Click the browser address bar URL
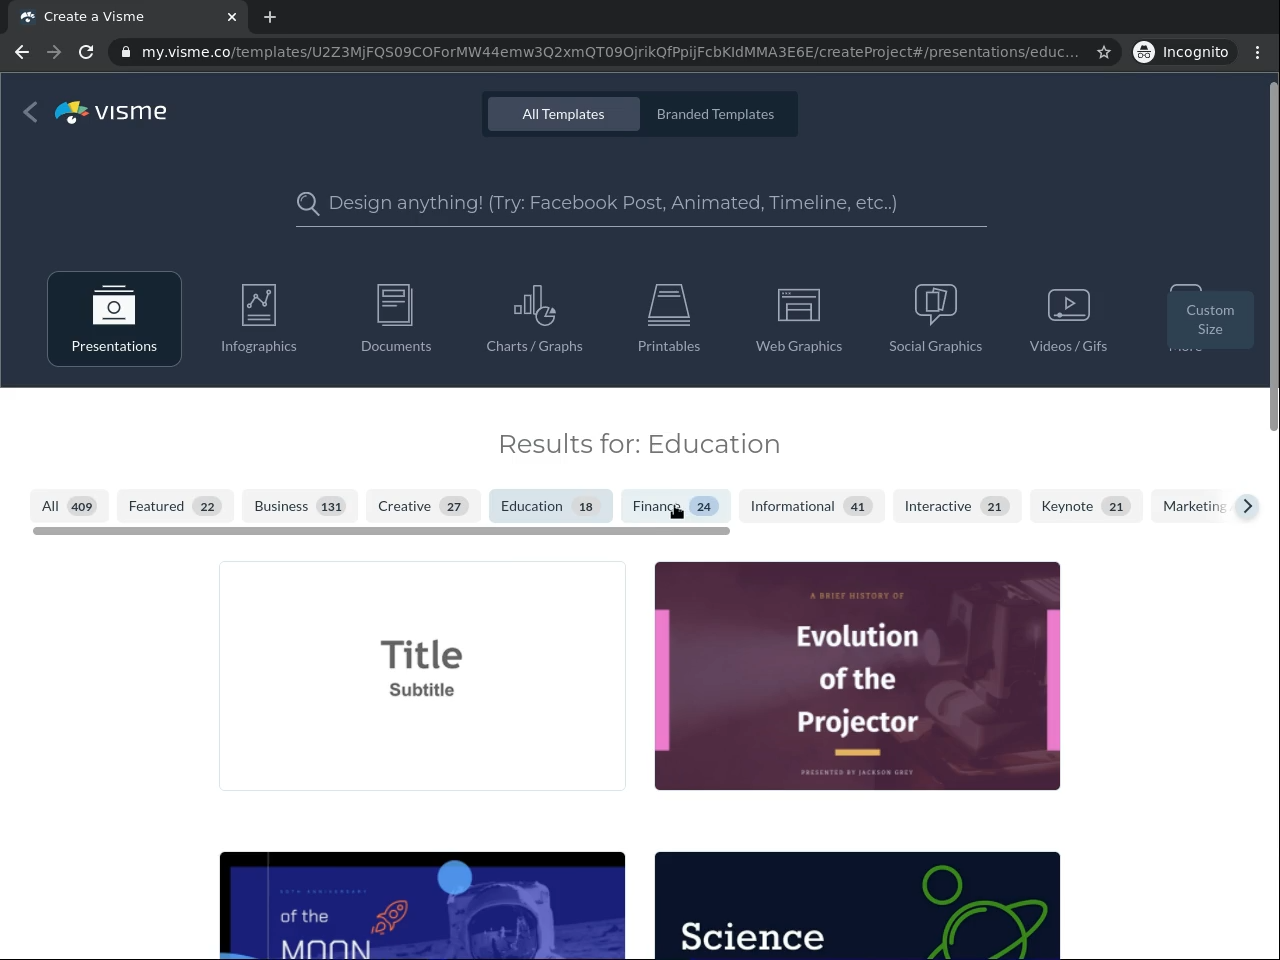The width and height of the screenshot is (1280, 960). point(610,52)
